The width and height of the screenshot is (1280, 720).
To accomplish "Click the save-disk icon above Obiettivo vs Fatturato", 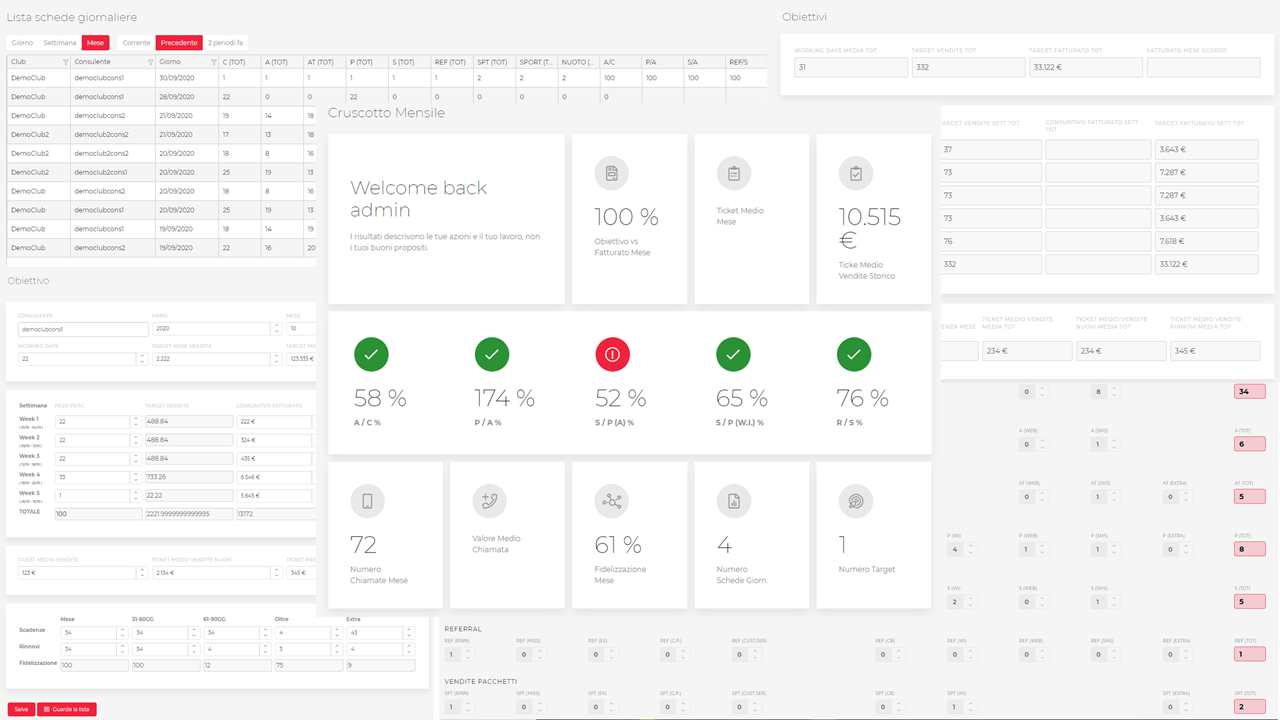I will coord(611,173).
